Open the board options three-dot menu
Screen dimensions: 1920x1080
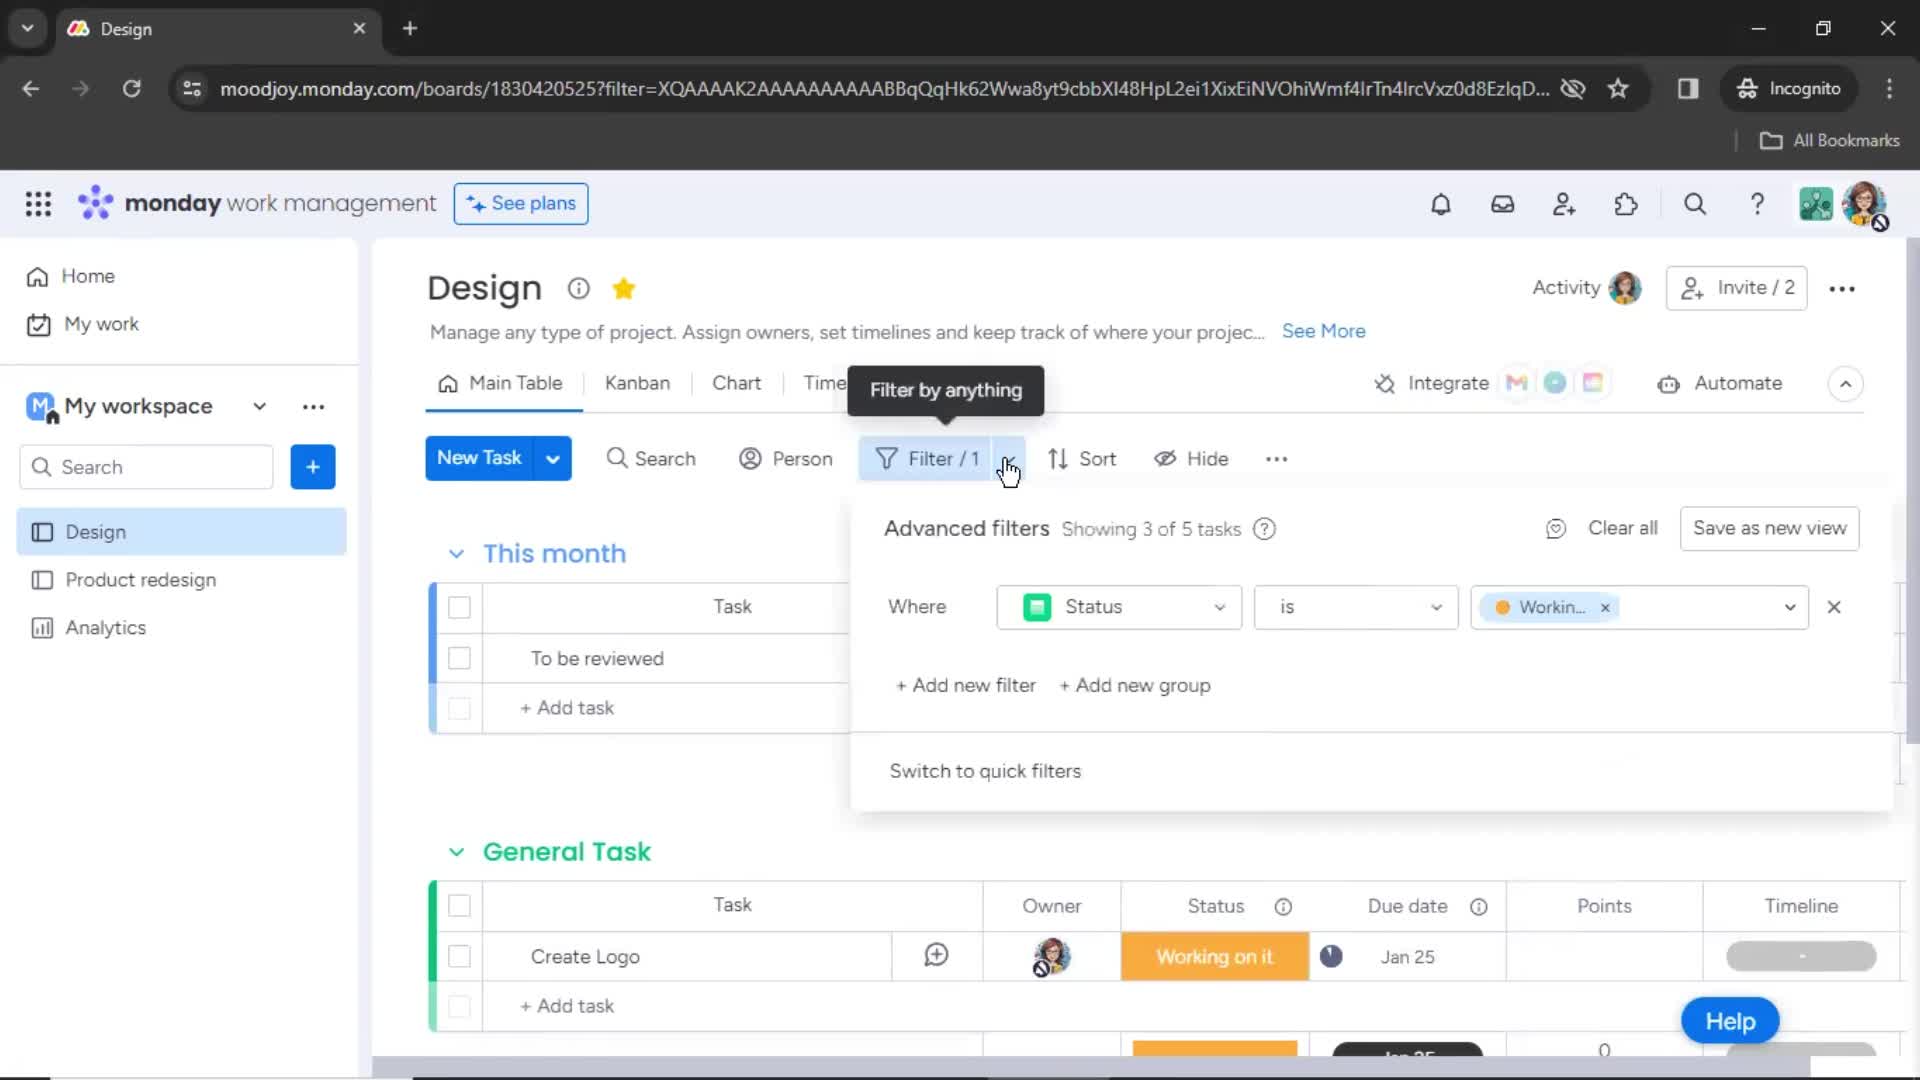[1842, 289]
